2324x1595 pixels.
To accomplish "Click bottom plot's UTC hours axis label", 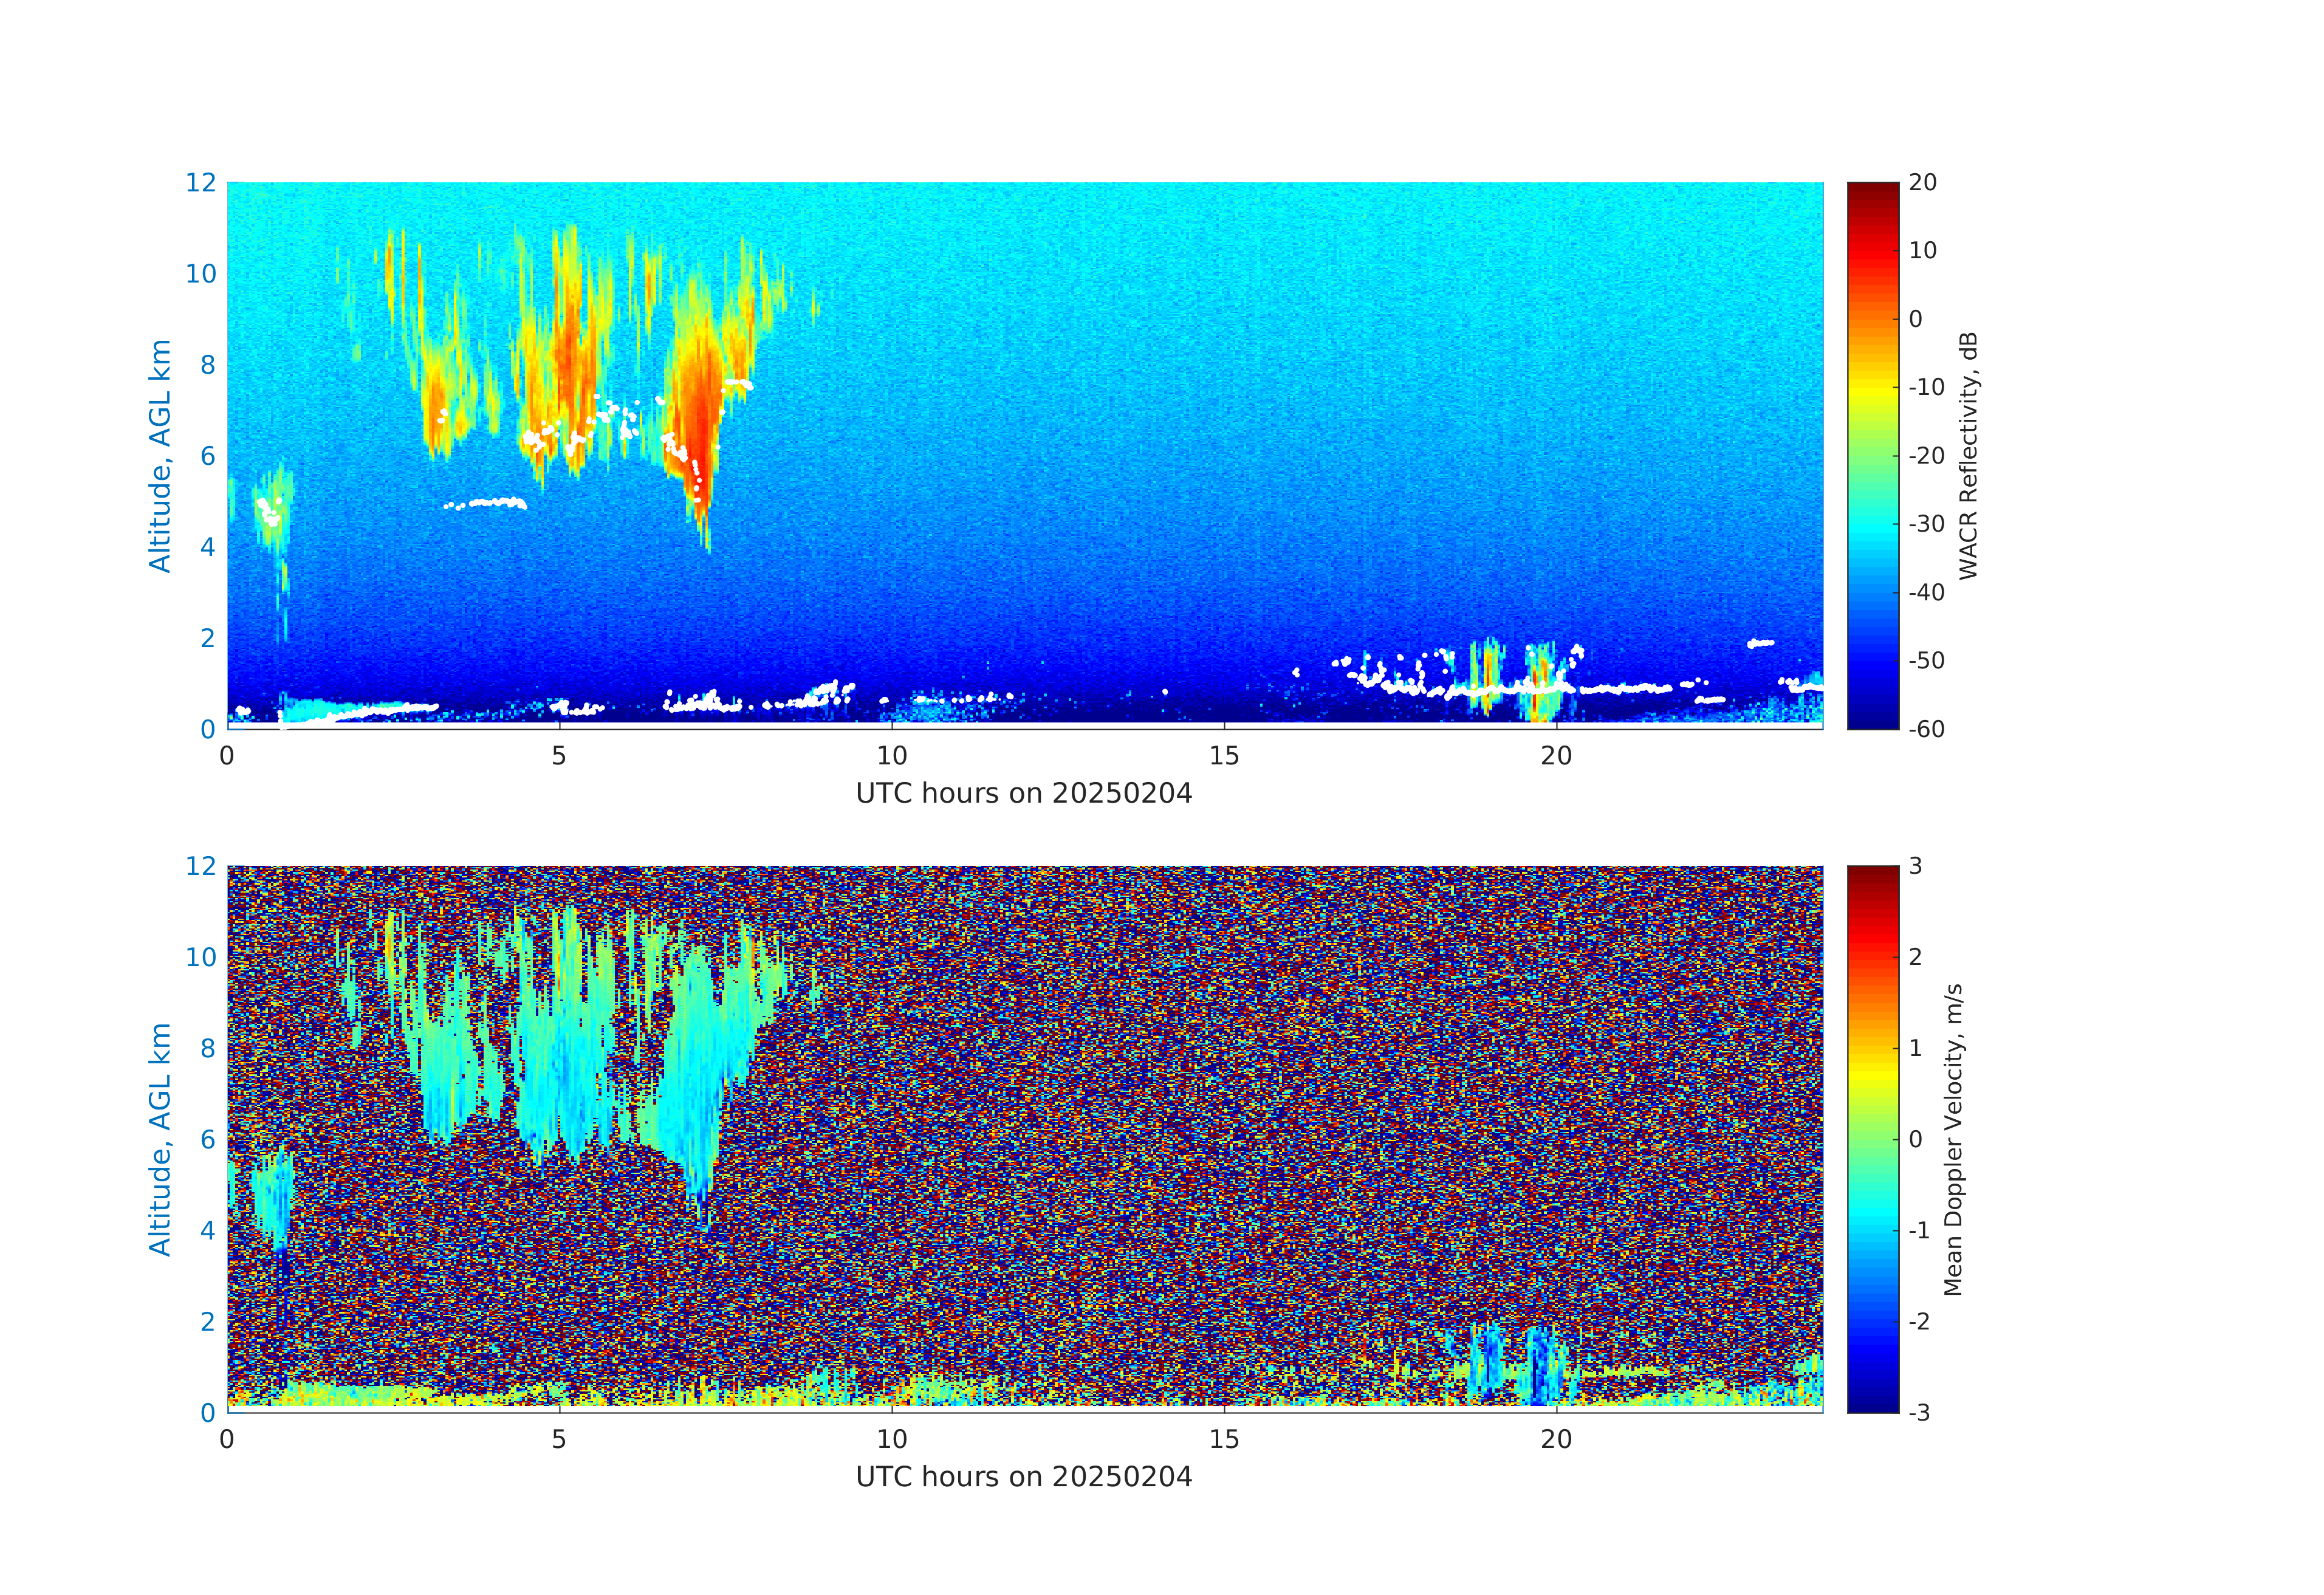I will coord(1023,1476).
